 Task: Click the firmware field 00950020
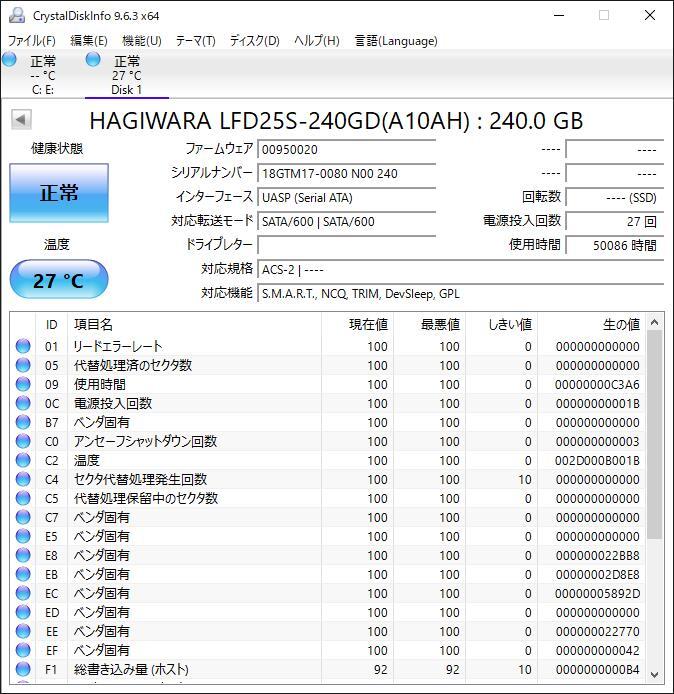(347, 150)
